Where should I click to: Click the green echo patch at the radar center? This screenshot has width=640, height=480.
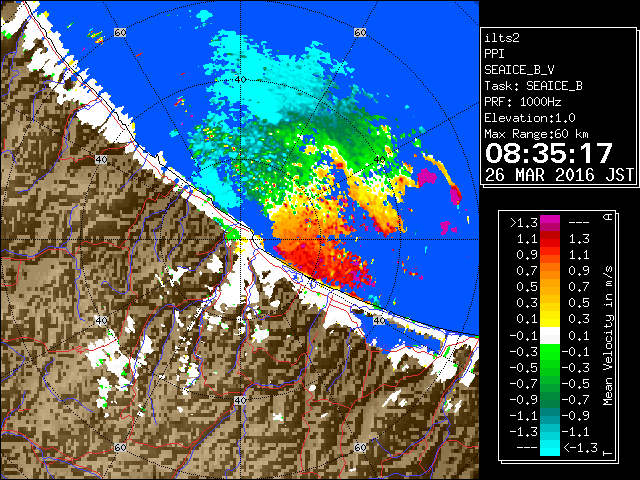[x=232, y=233]
